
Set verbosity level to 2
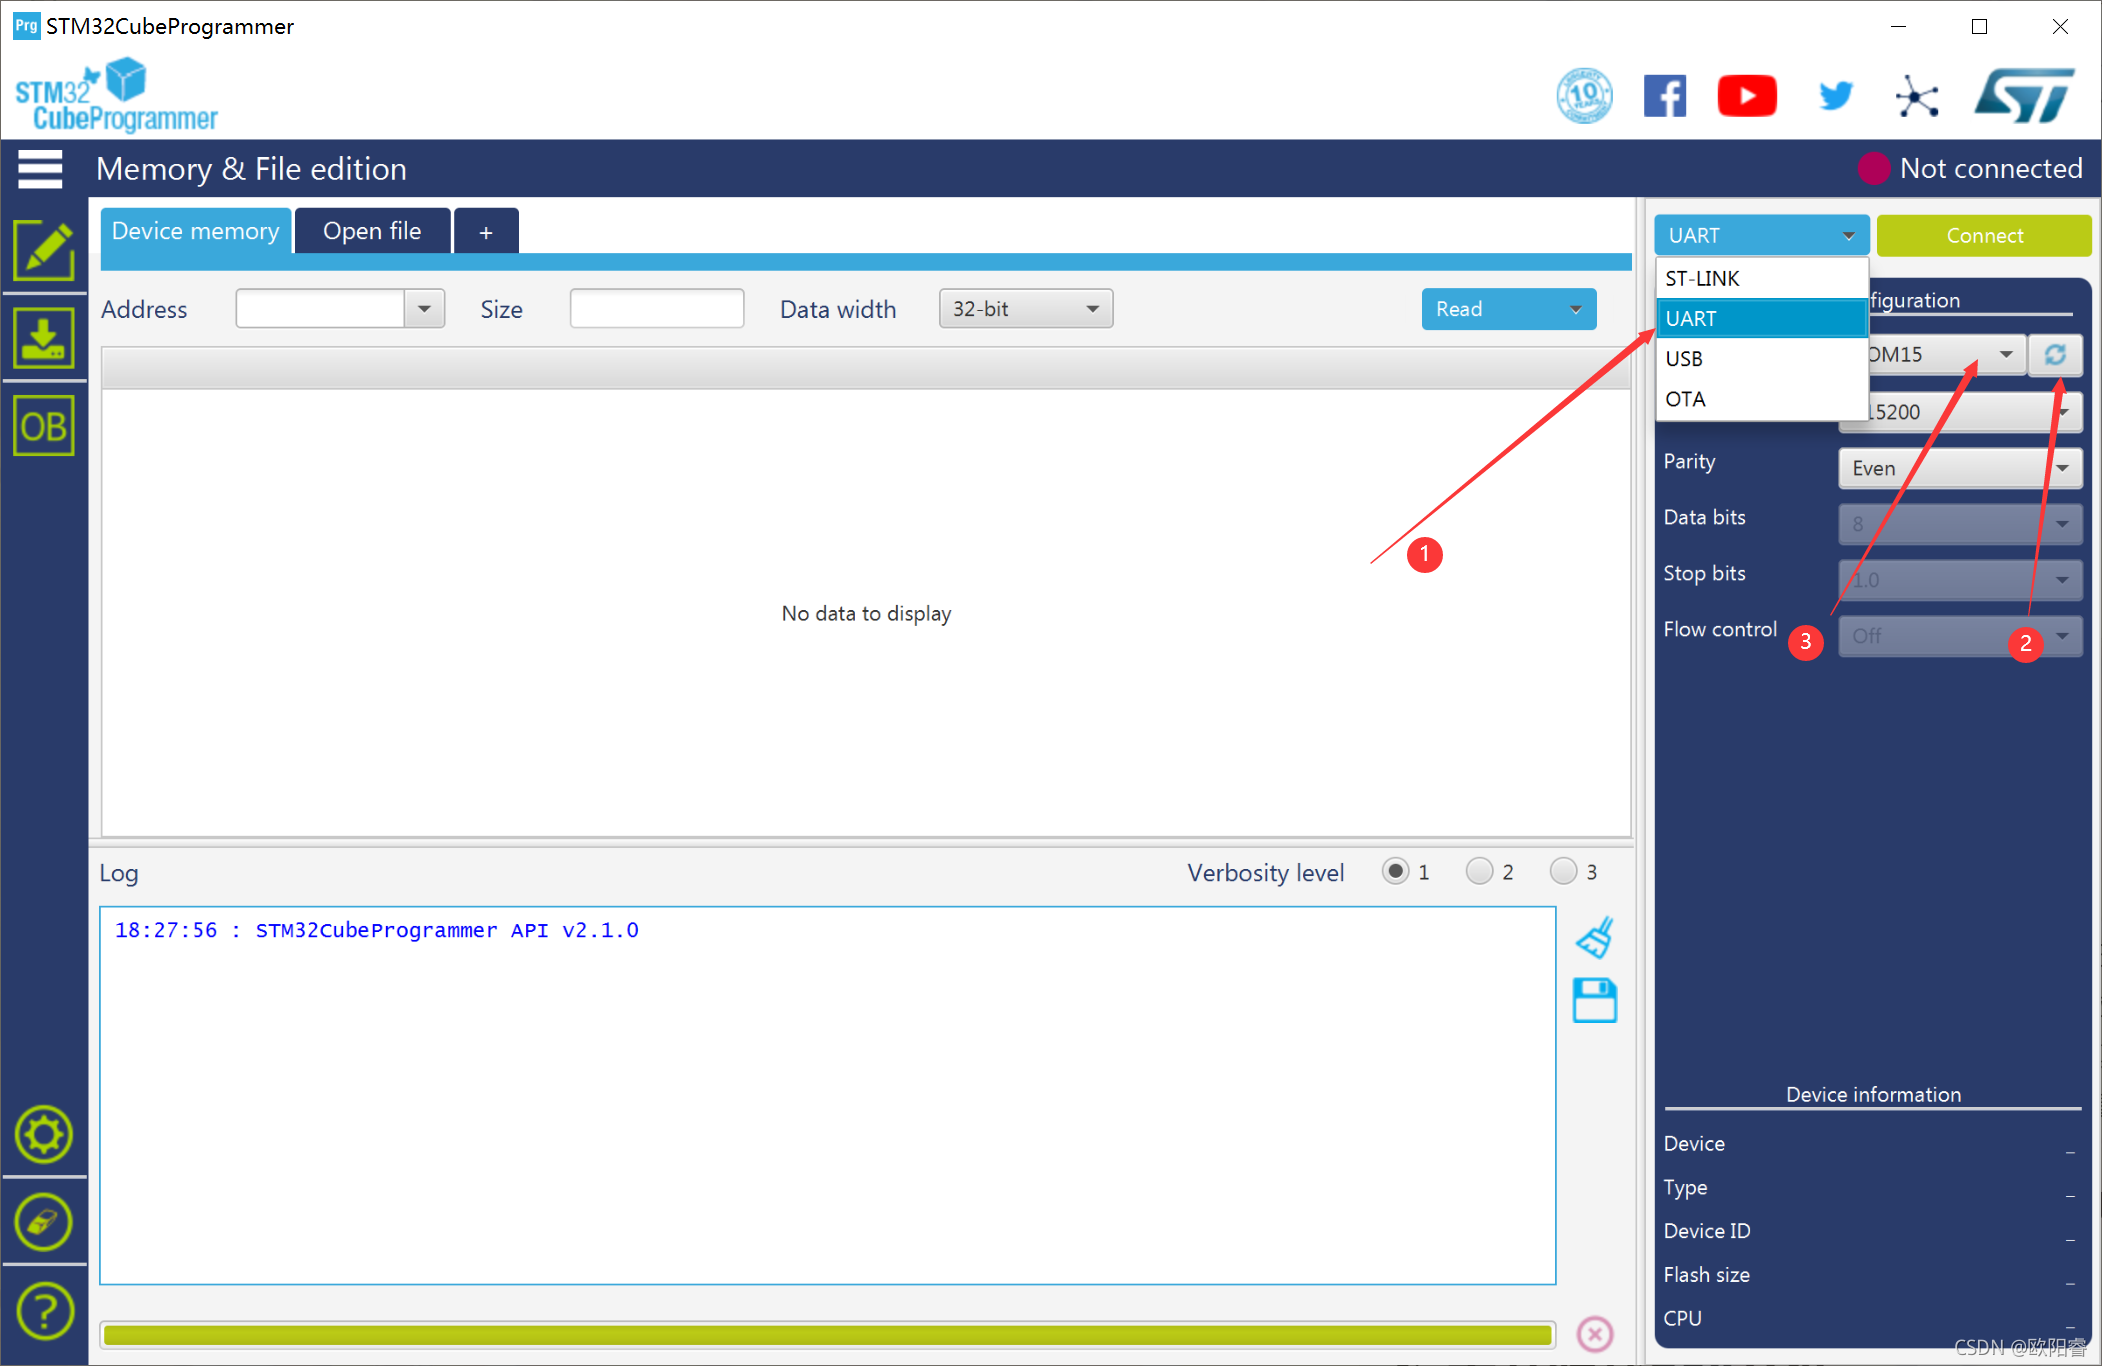coord(1479,871)
